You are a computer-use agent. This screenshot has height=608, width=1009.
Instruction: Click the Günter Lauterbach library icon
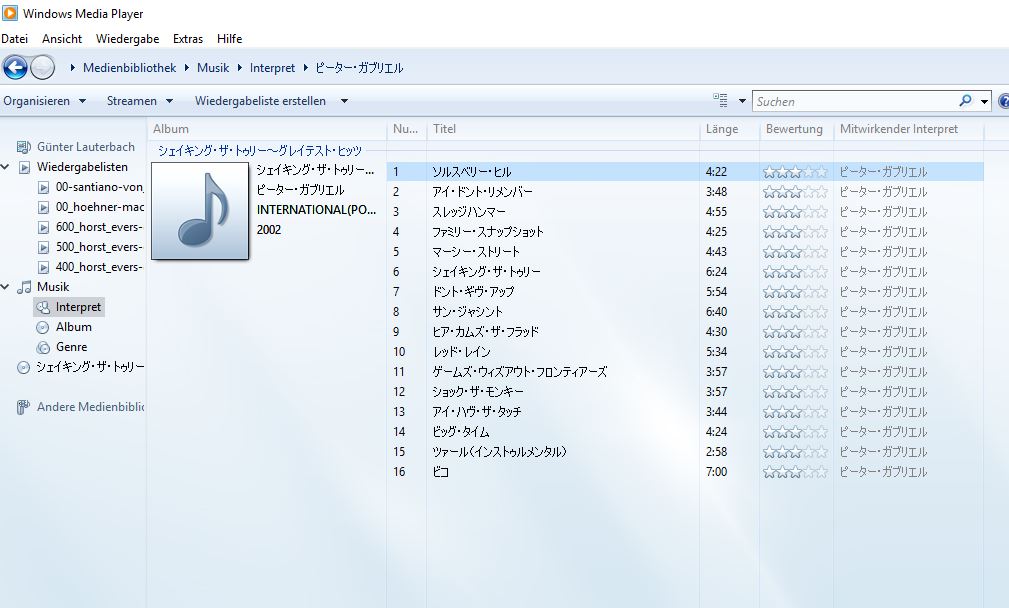click(x=24, y=147)
